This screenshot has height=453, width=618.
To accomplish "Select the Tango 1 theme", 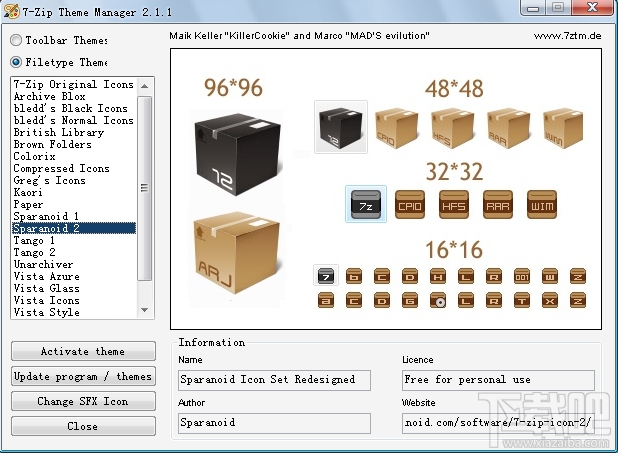I will [74, 240].
